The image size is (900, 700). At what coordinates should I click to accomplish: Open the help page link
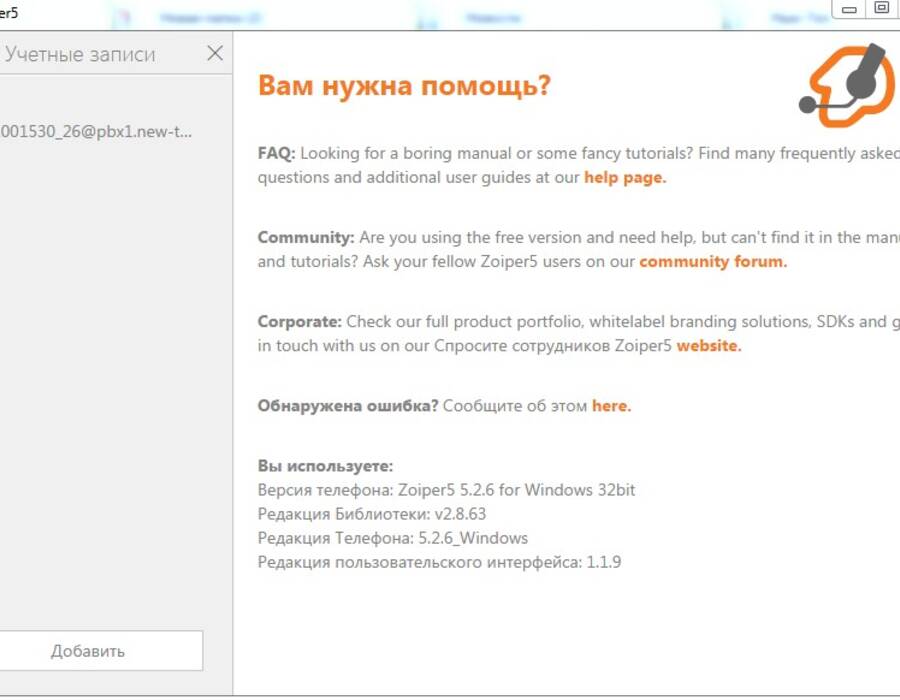tap(625, 177)
